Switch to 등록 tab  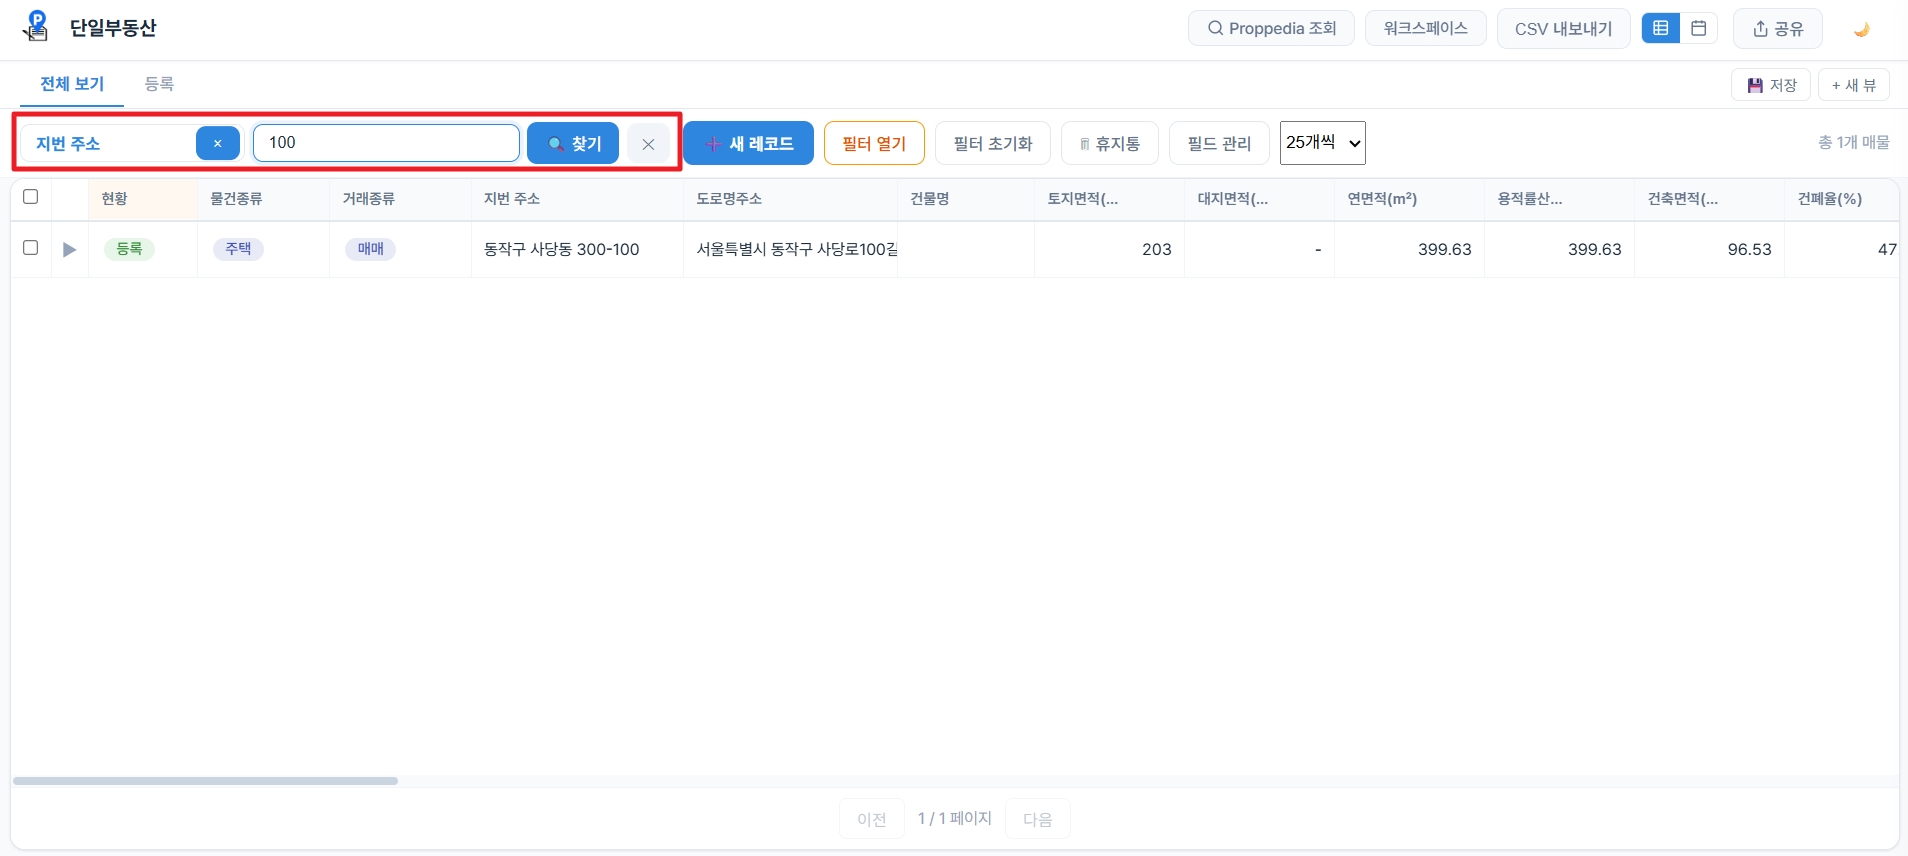(x=159, y=84)
